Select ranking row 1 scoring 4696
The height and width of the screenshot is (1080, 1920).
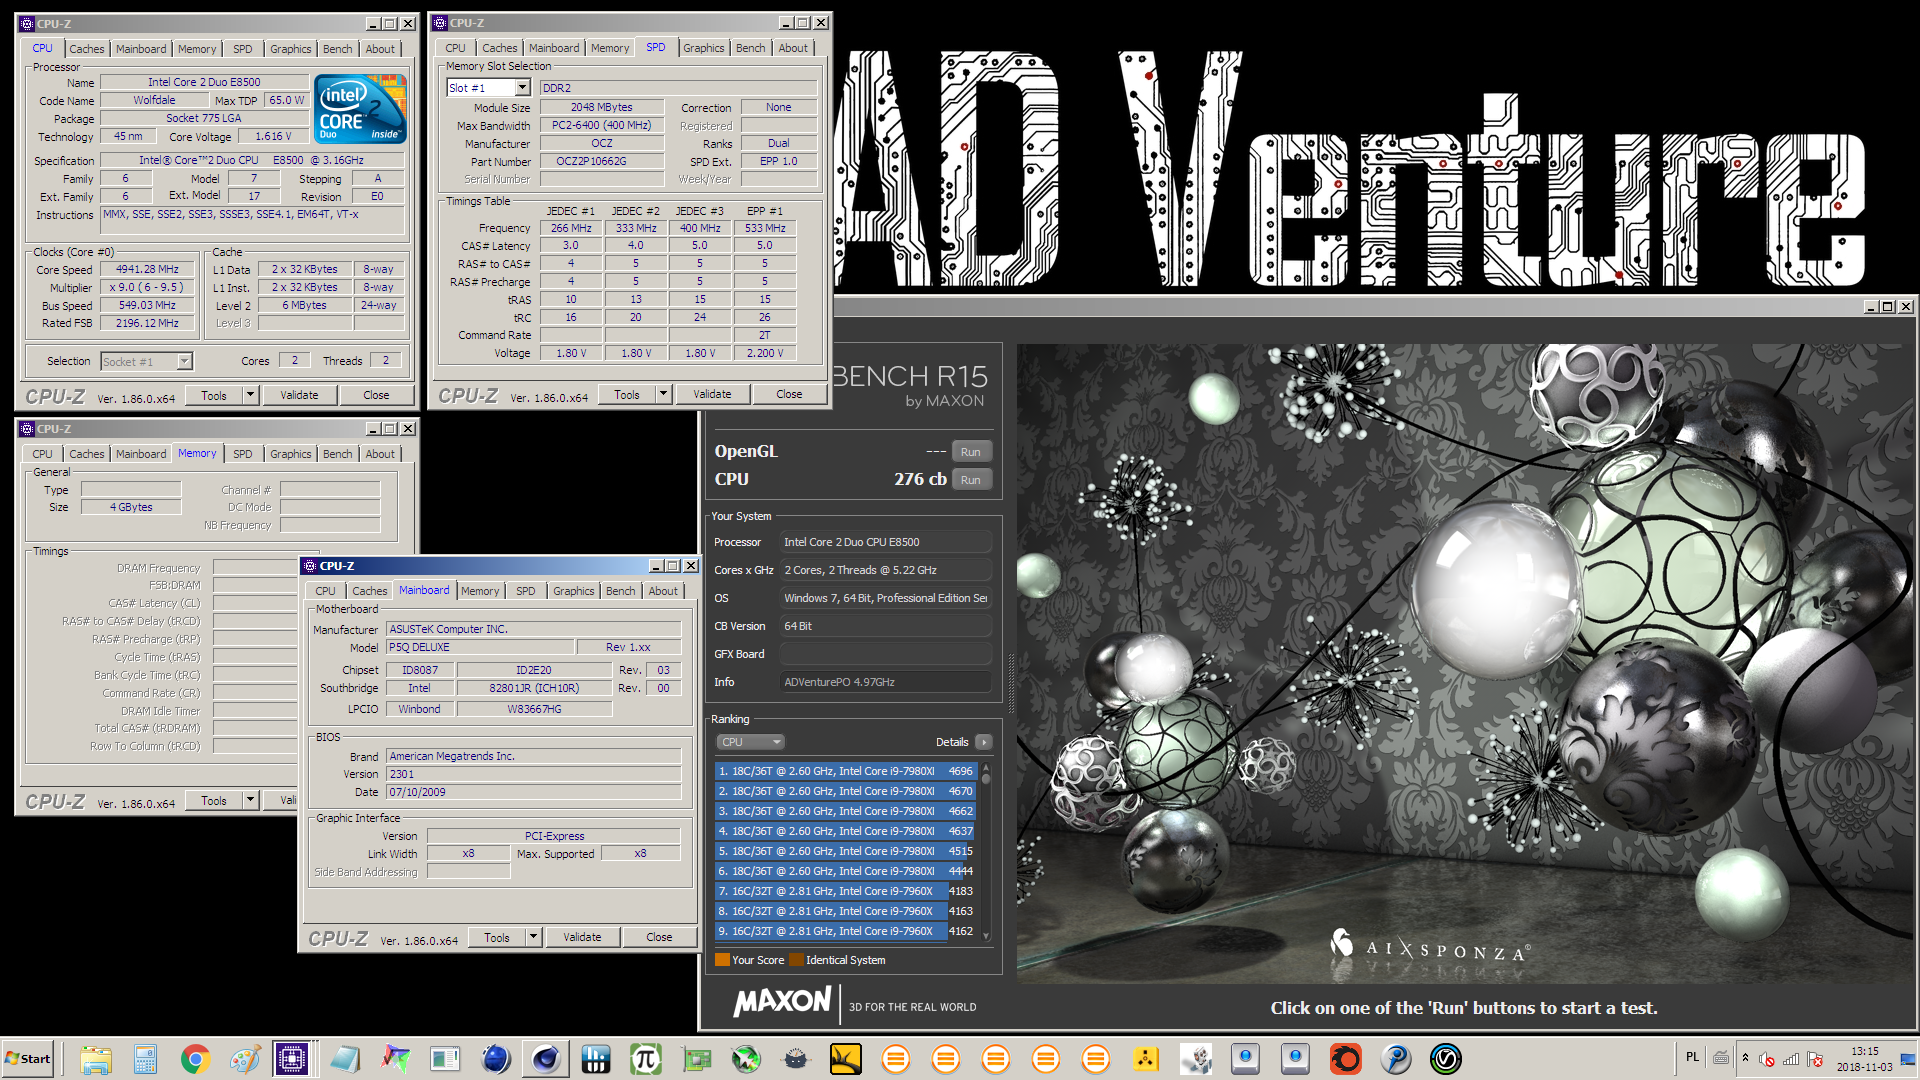[845, 771]
